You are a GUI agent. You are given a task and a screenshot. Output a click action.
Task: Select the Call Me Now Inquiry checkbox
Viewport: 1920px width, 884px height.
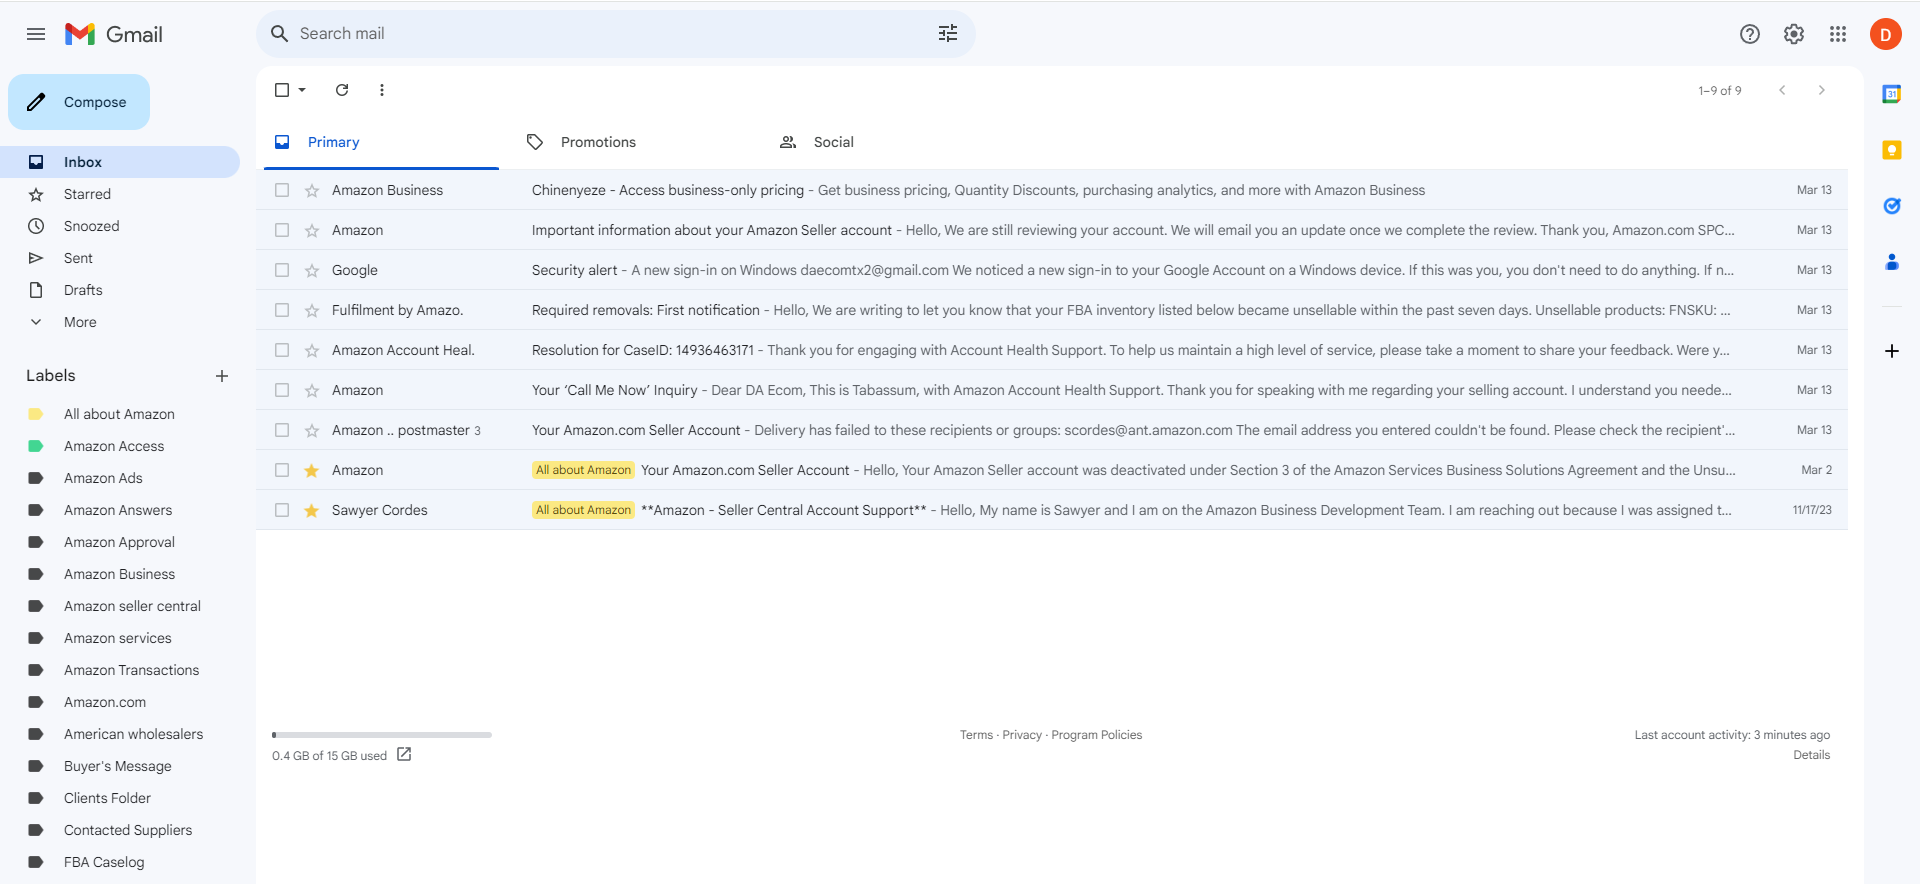coord(282,390)
